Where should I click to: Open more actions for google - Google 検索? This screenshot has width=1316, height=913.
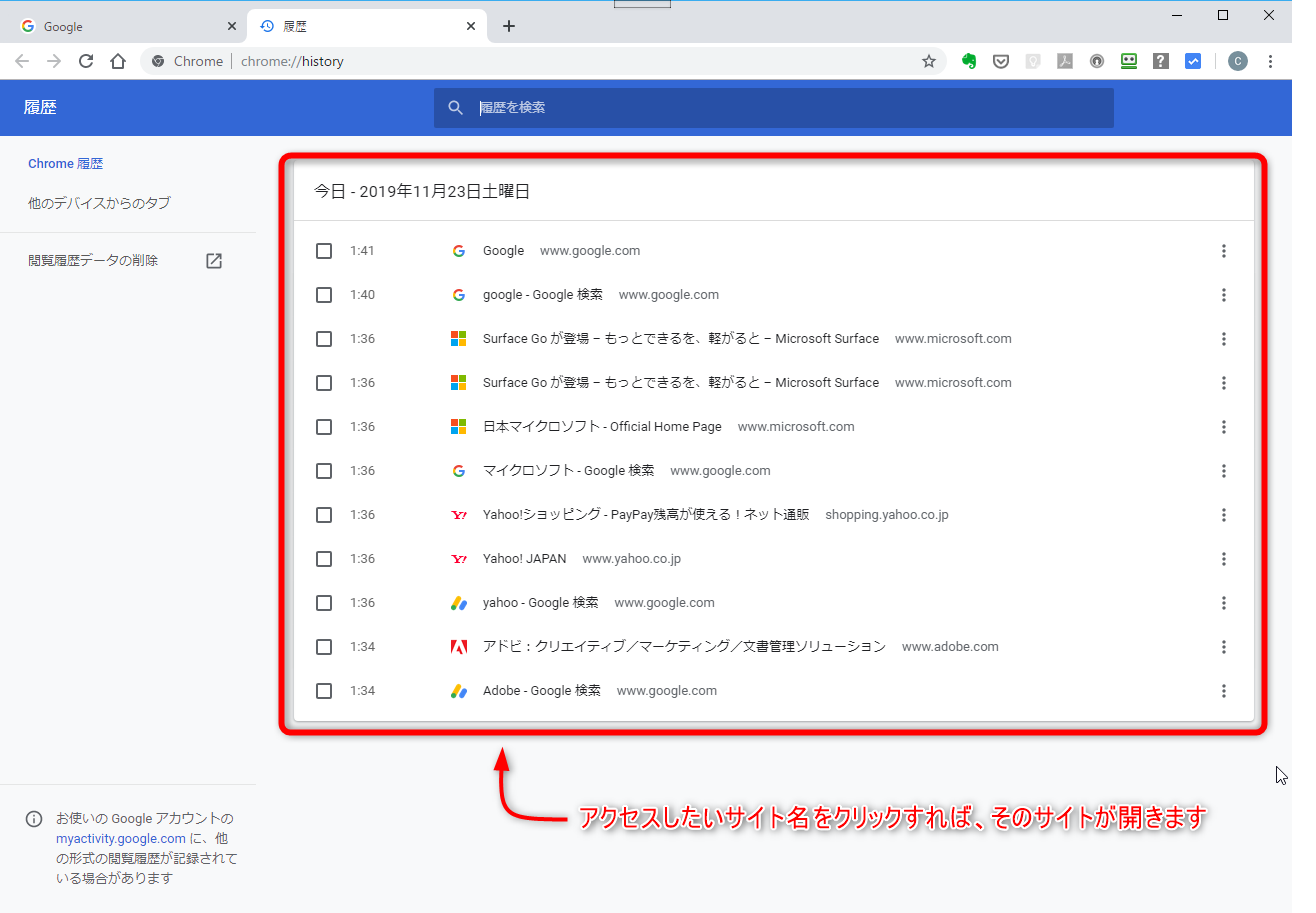pos(1224,295)
